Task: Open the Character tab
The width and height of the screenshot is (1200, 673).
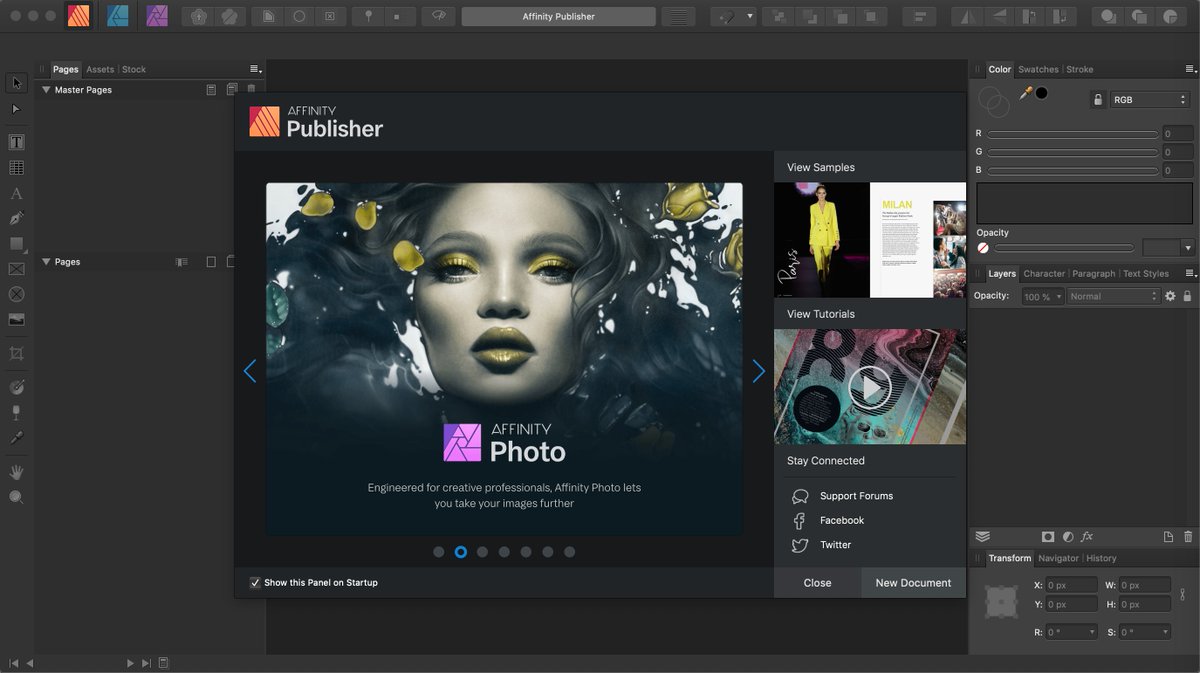Action: [1044, 273]
